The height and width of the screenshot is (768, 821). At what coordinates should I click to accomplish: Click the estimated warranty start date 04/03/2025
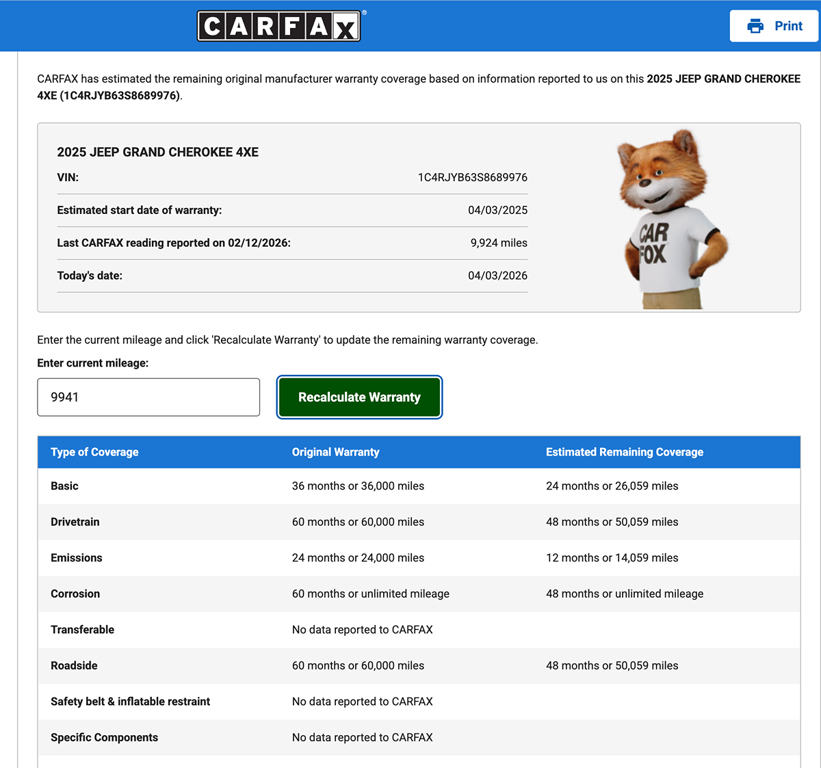click(x=497, y=211)
